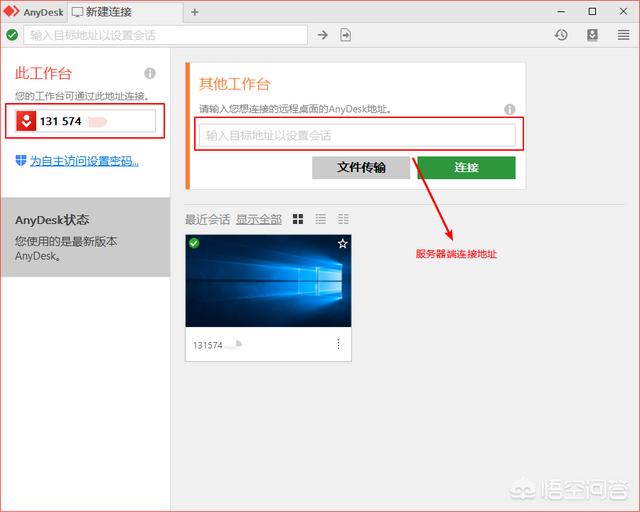The image size is (640, 512).
Task: Click the red AnyDesk icon beside the address 131 574
Action: [x=26, y=122]
